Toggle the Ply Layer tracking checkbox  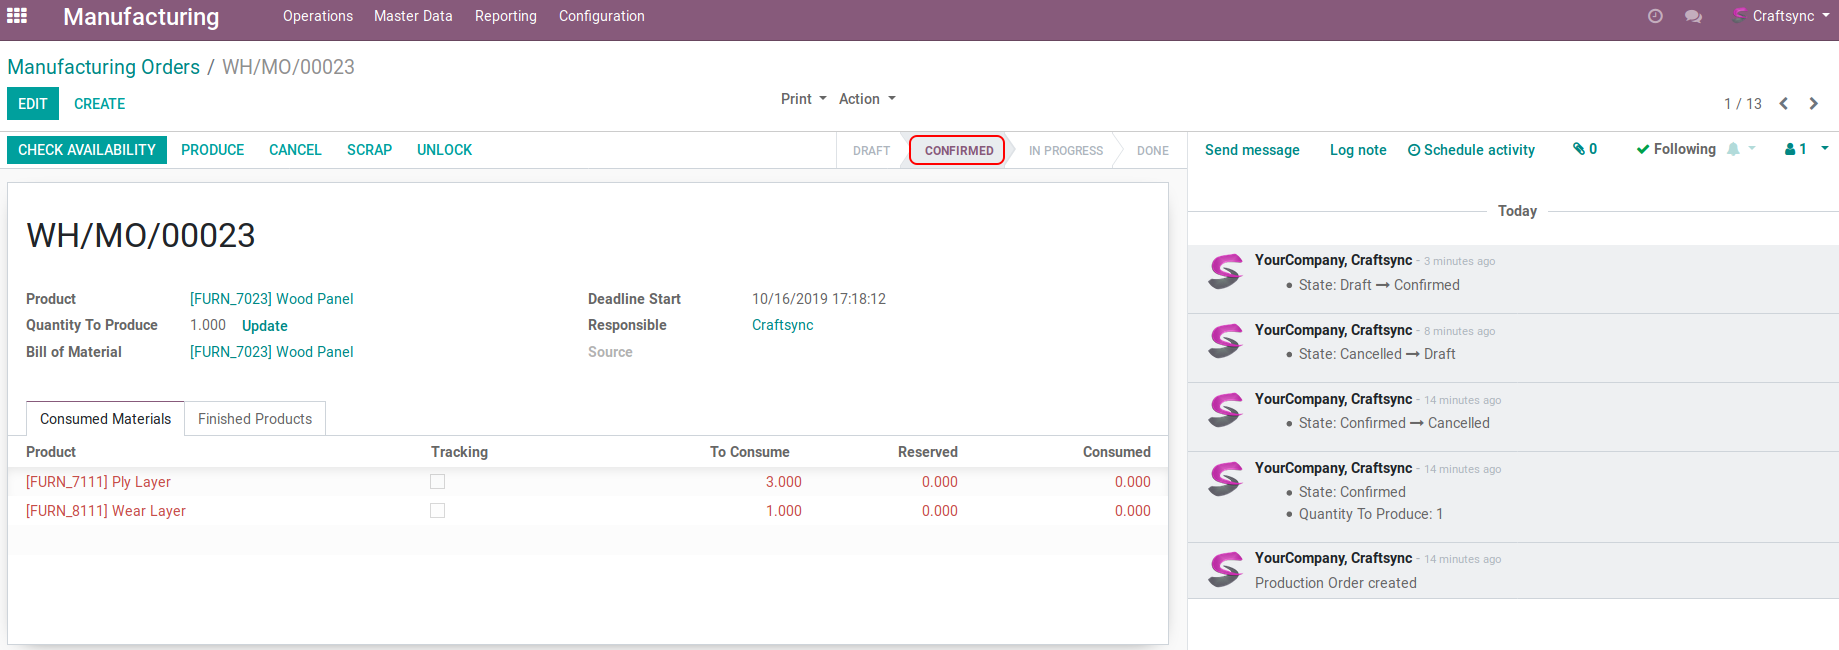pyautogui.click(x=437, y=482)
